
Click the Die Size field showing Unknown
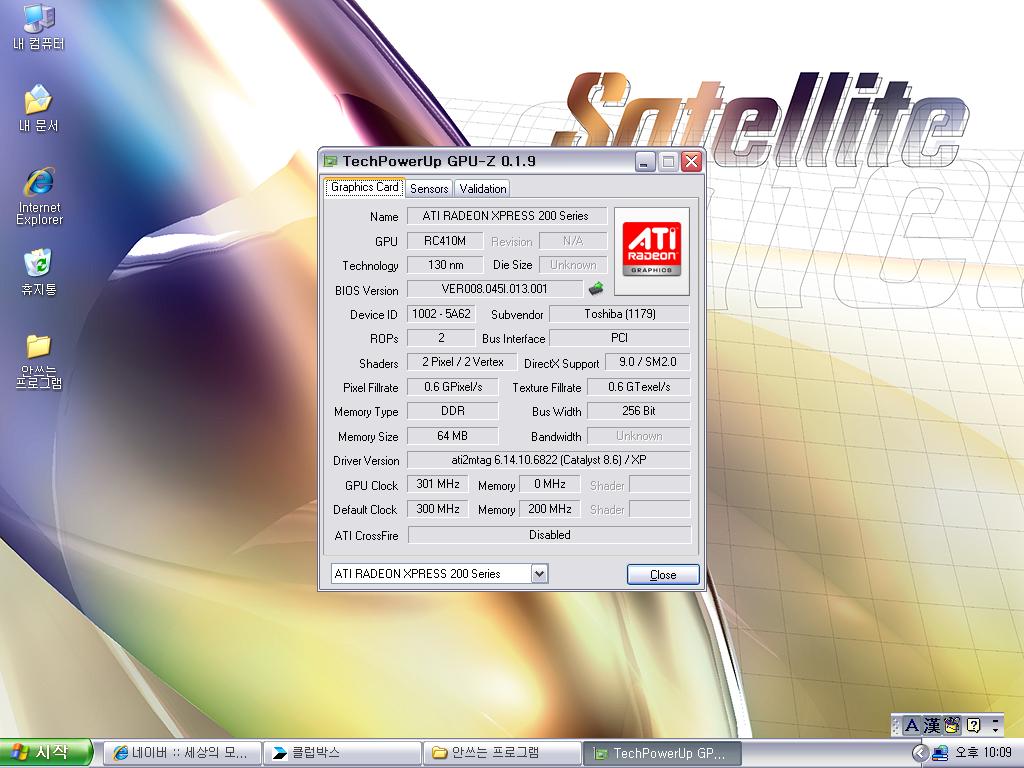(573, 264)
